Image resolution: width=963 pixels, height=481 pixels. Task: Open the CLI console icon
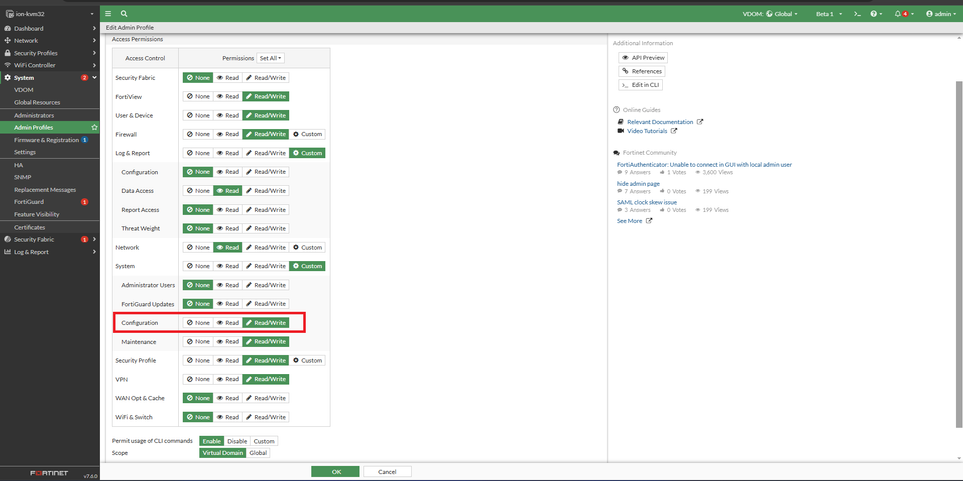857,14
